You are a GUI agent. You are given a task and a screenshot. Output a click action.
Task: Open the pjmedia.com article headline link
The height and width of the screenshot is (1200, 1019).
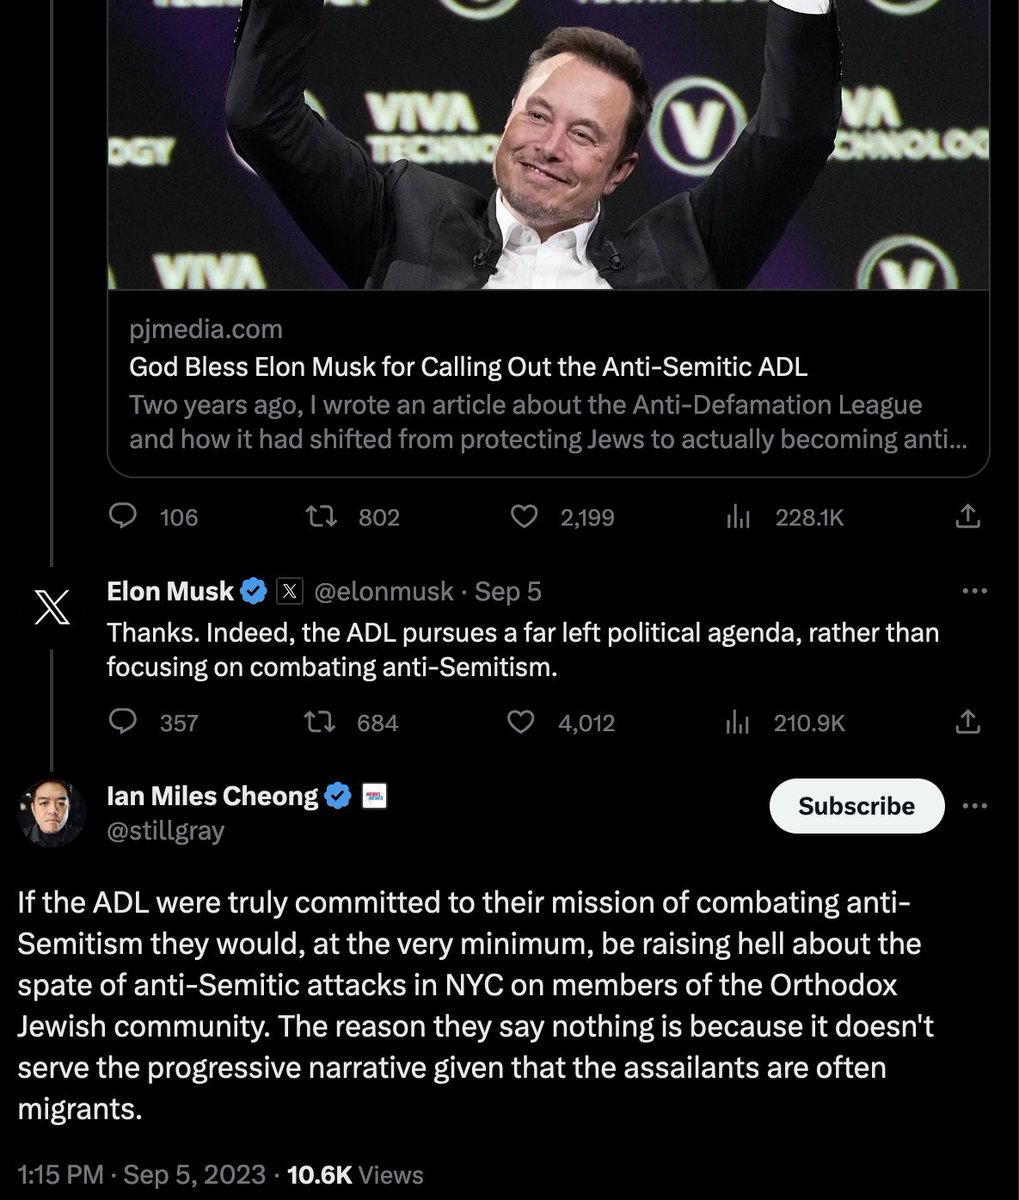(468, 367)
